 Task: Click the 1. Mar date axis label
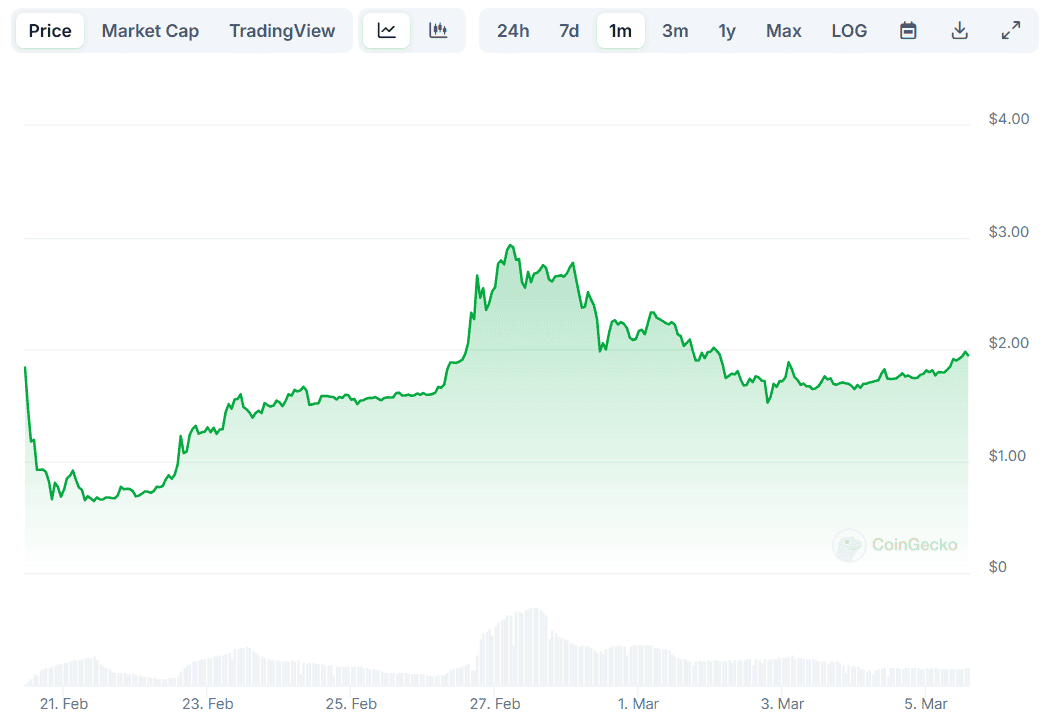coord(638,704)
